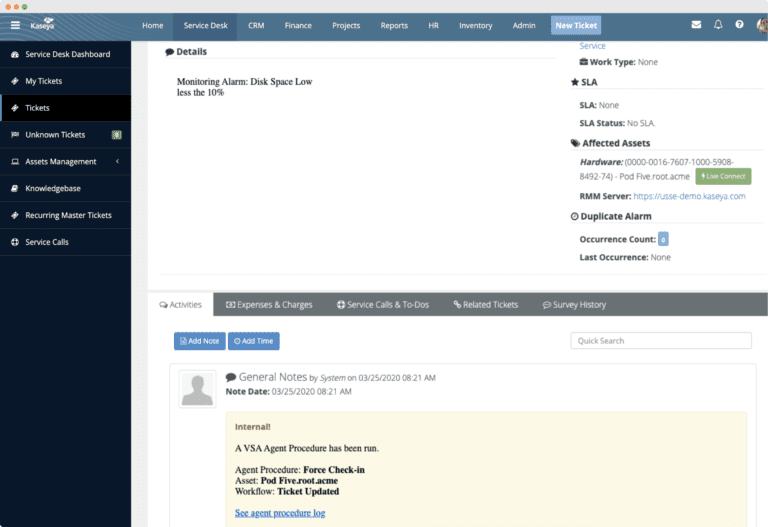The height and width of the screenshot is (527, 768).
Task: Click the 'Internal!' note label
Action: (253, 427)
